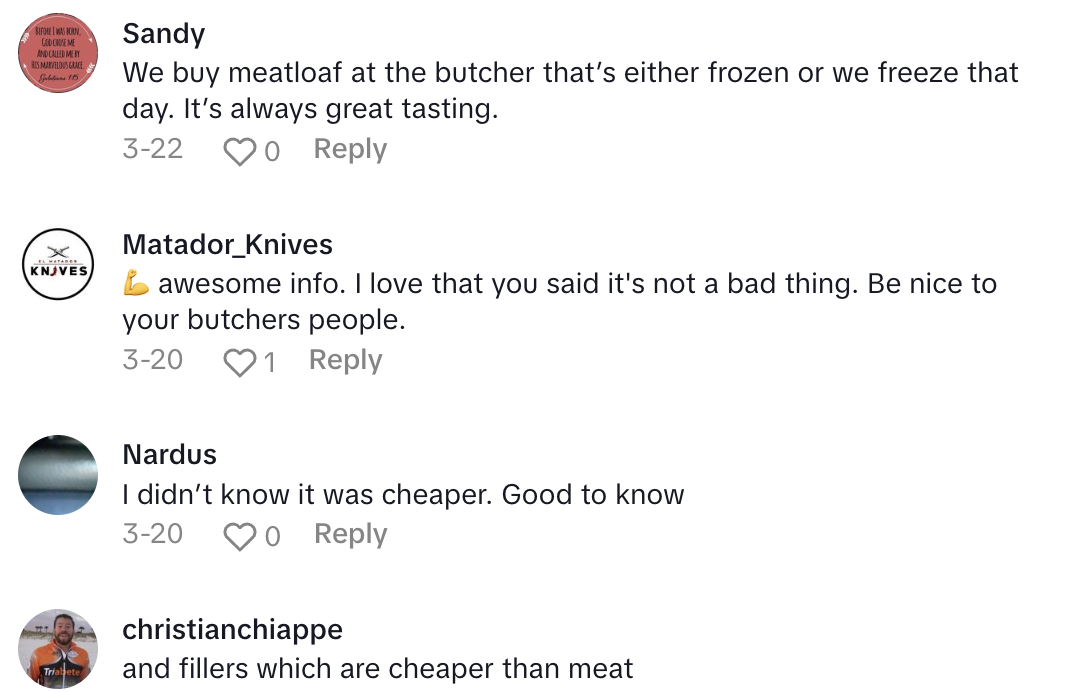The image size is (1076, 692).
Task: Go to christianchiappe username profile
Action: (232, 629)
